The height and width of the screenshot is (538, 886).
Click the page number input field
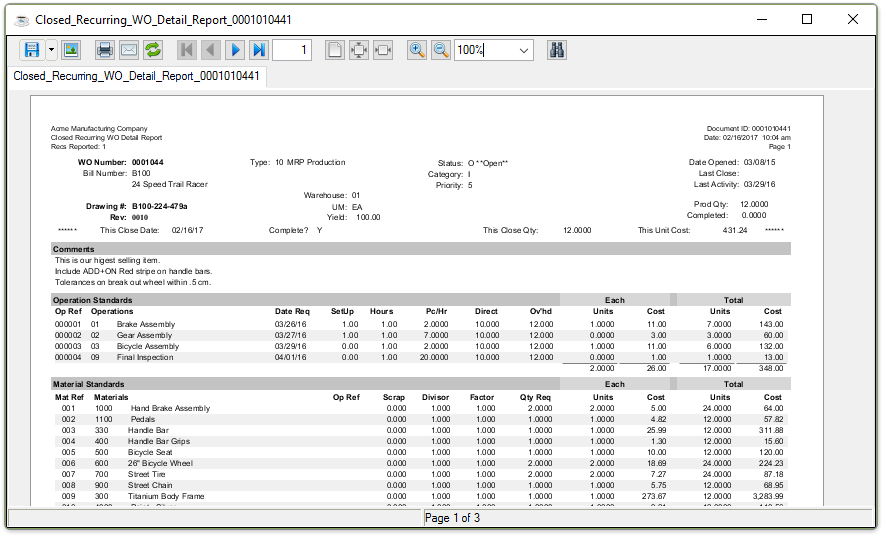point(292,50)
